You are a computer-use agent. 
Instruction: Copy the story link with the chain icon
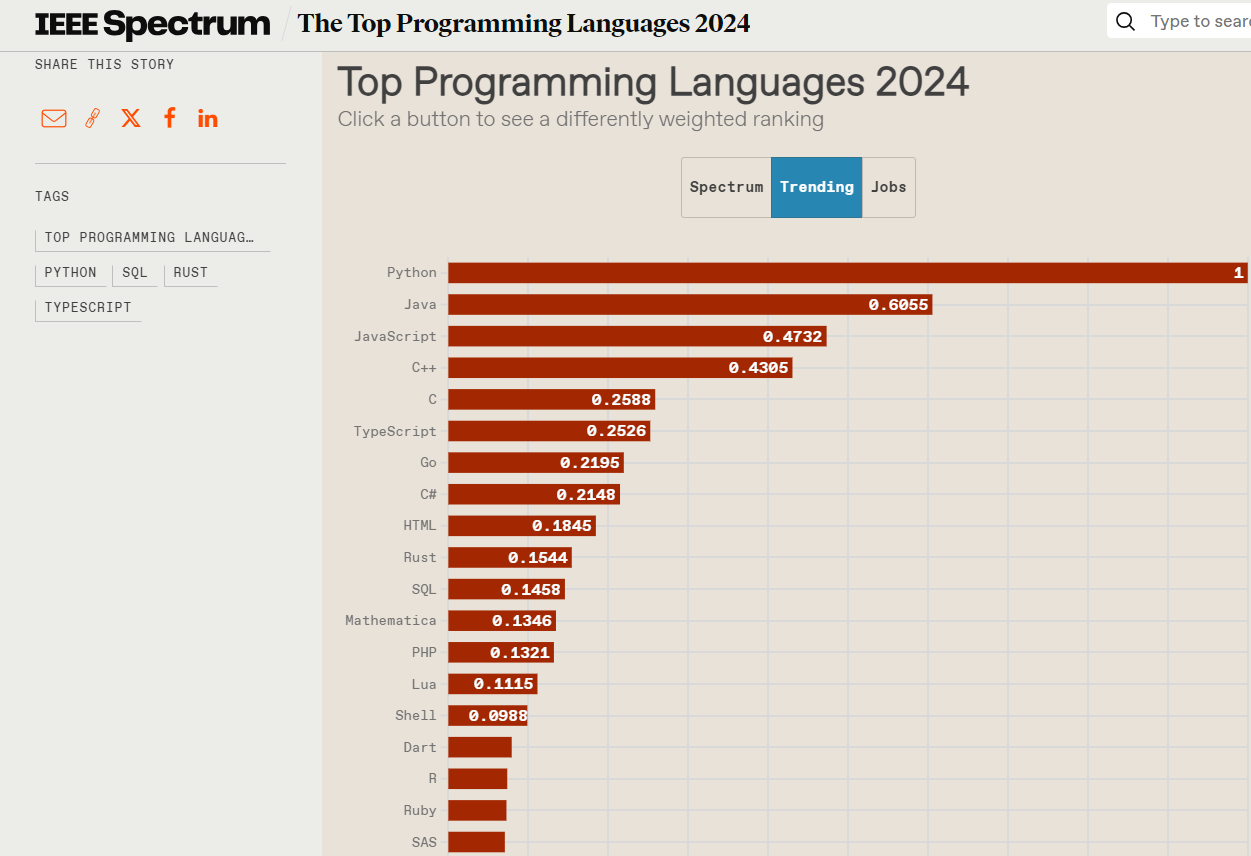(93, 119)
